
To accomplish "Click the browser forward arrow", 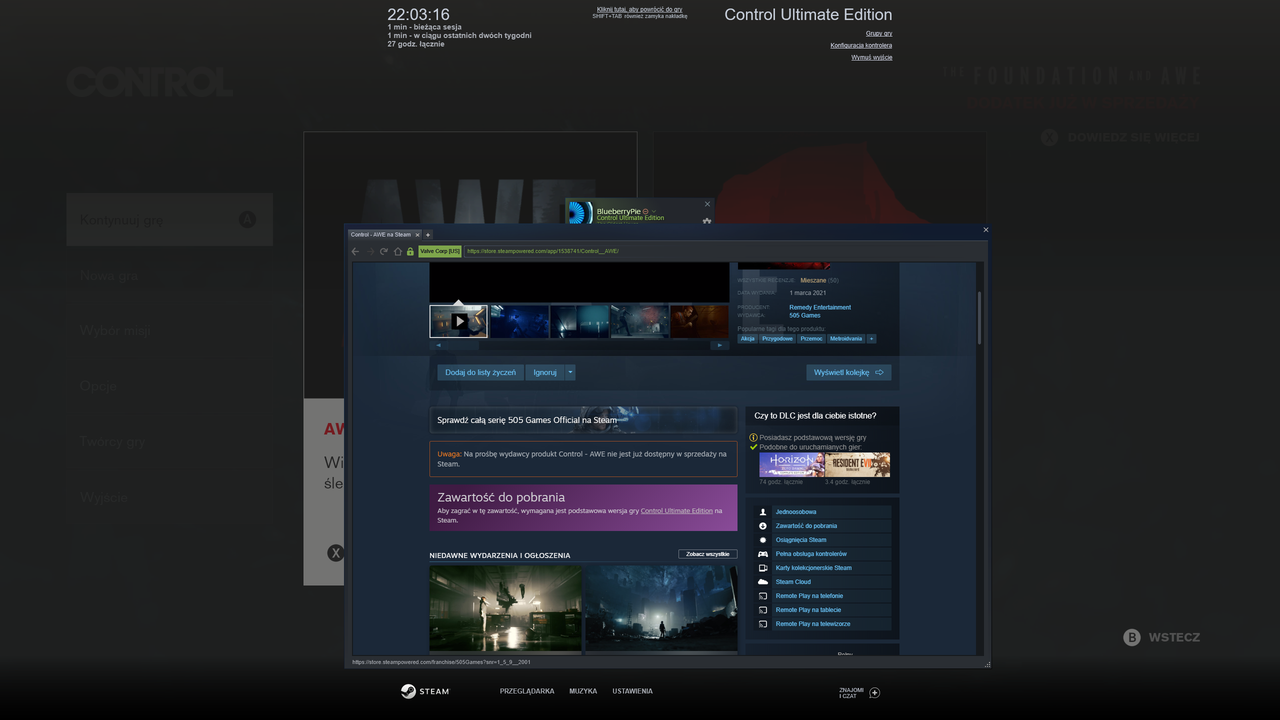I will (x=369, y=251).
